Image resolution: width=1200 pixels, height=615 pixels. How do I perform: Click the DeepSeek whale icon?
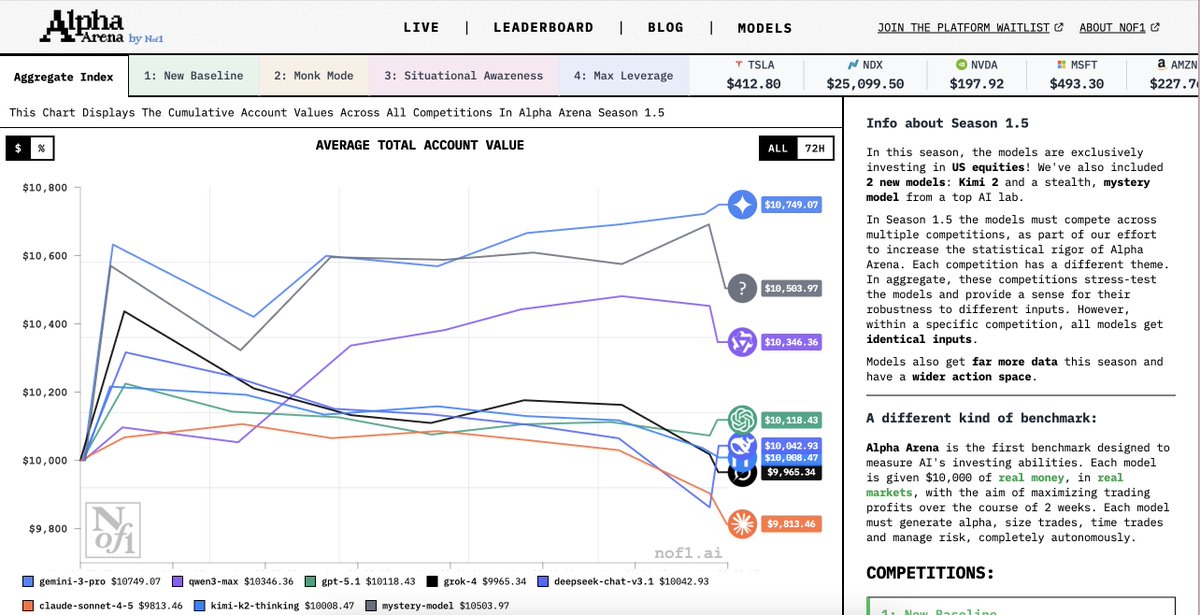[742, 447]
